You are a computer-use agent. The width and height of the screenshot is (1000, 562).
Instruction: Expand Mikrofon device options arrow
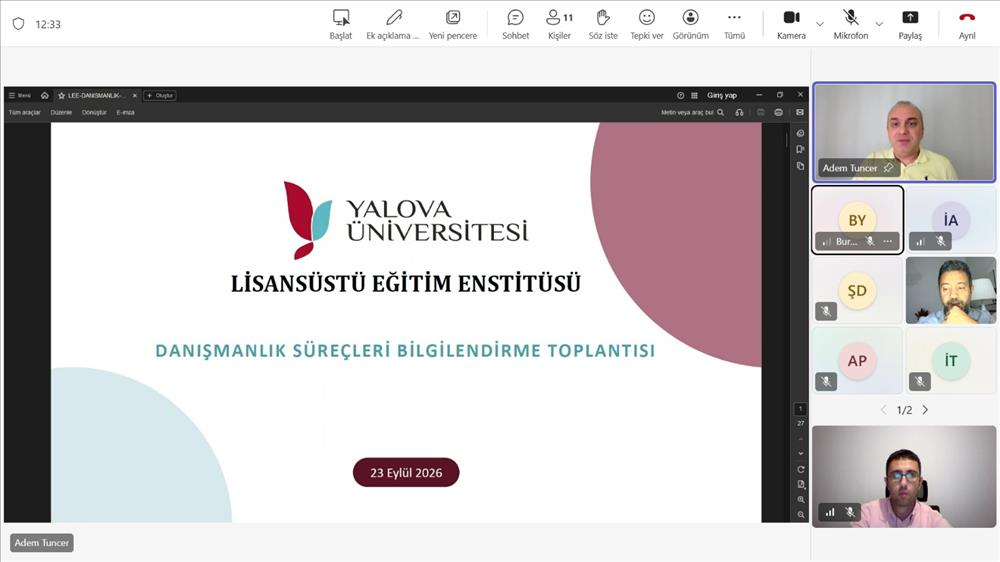coord(879,24)
